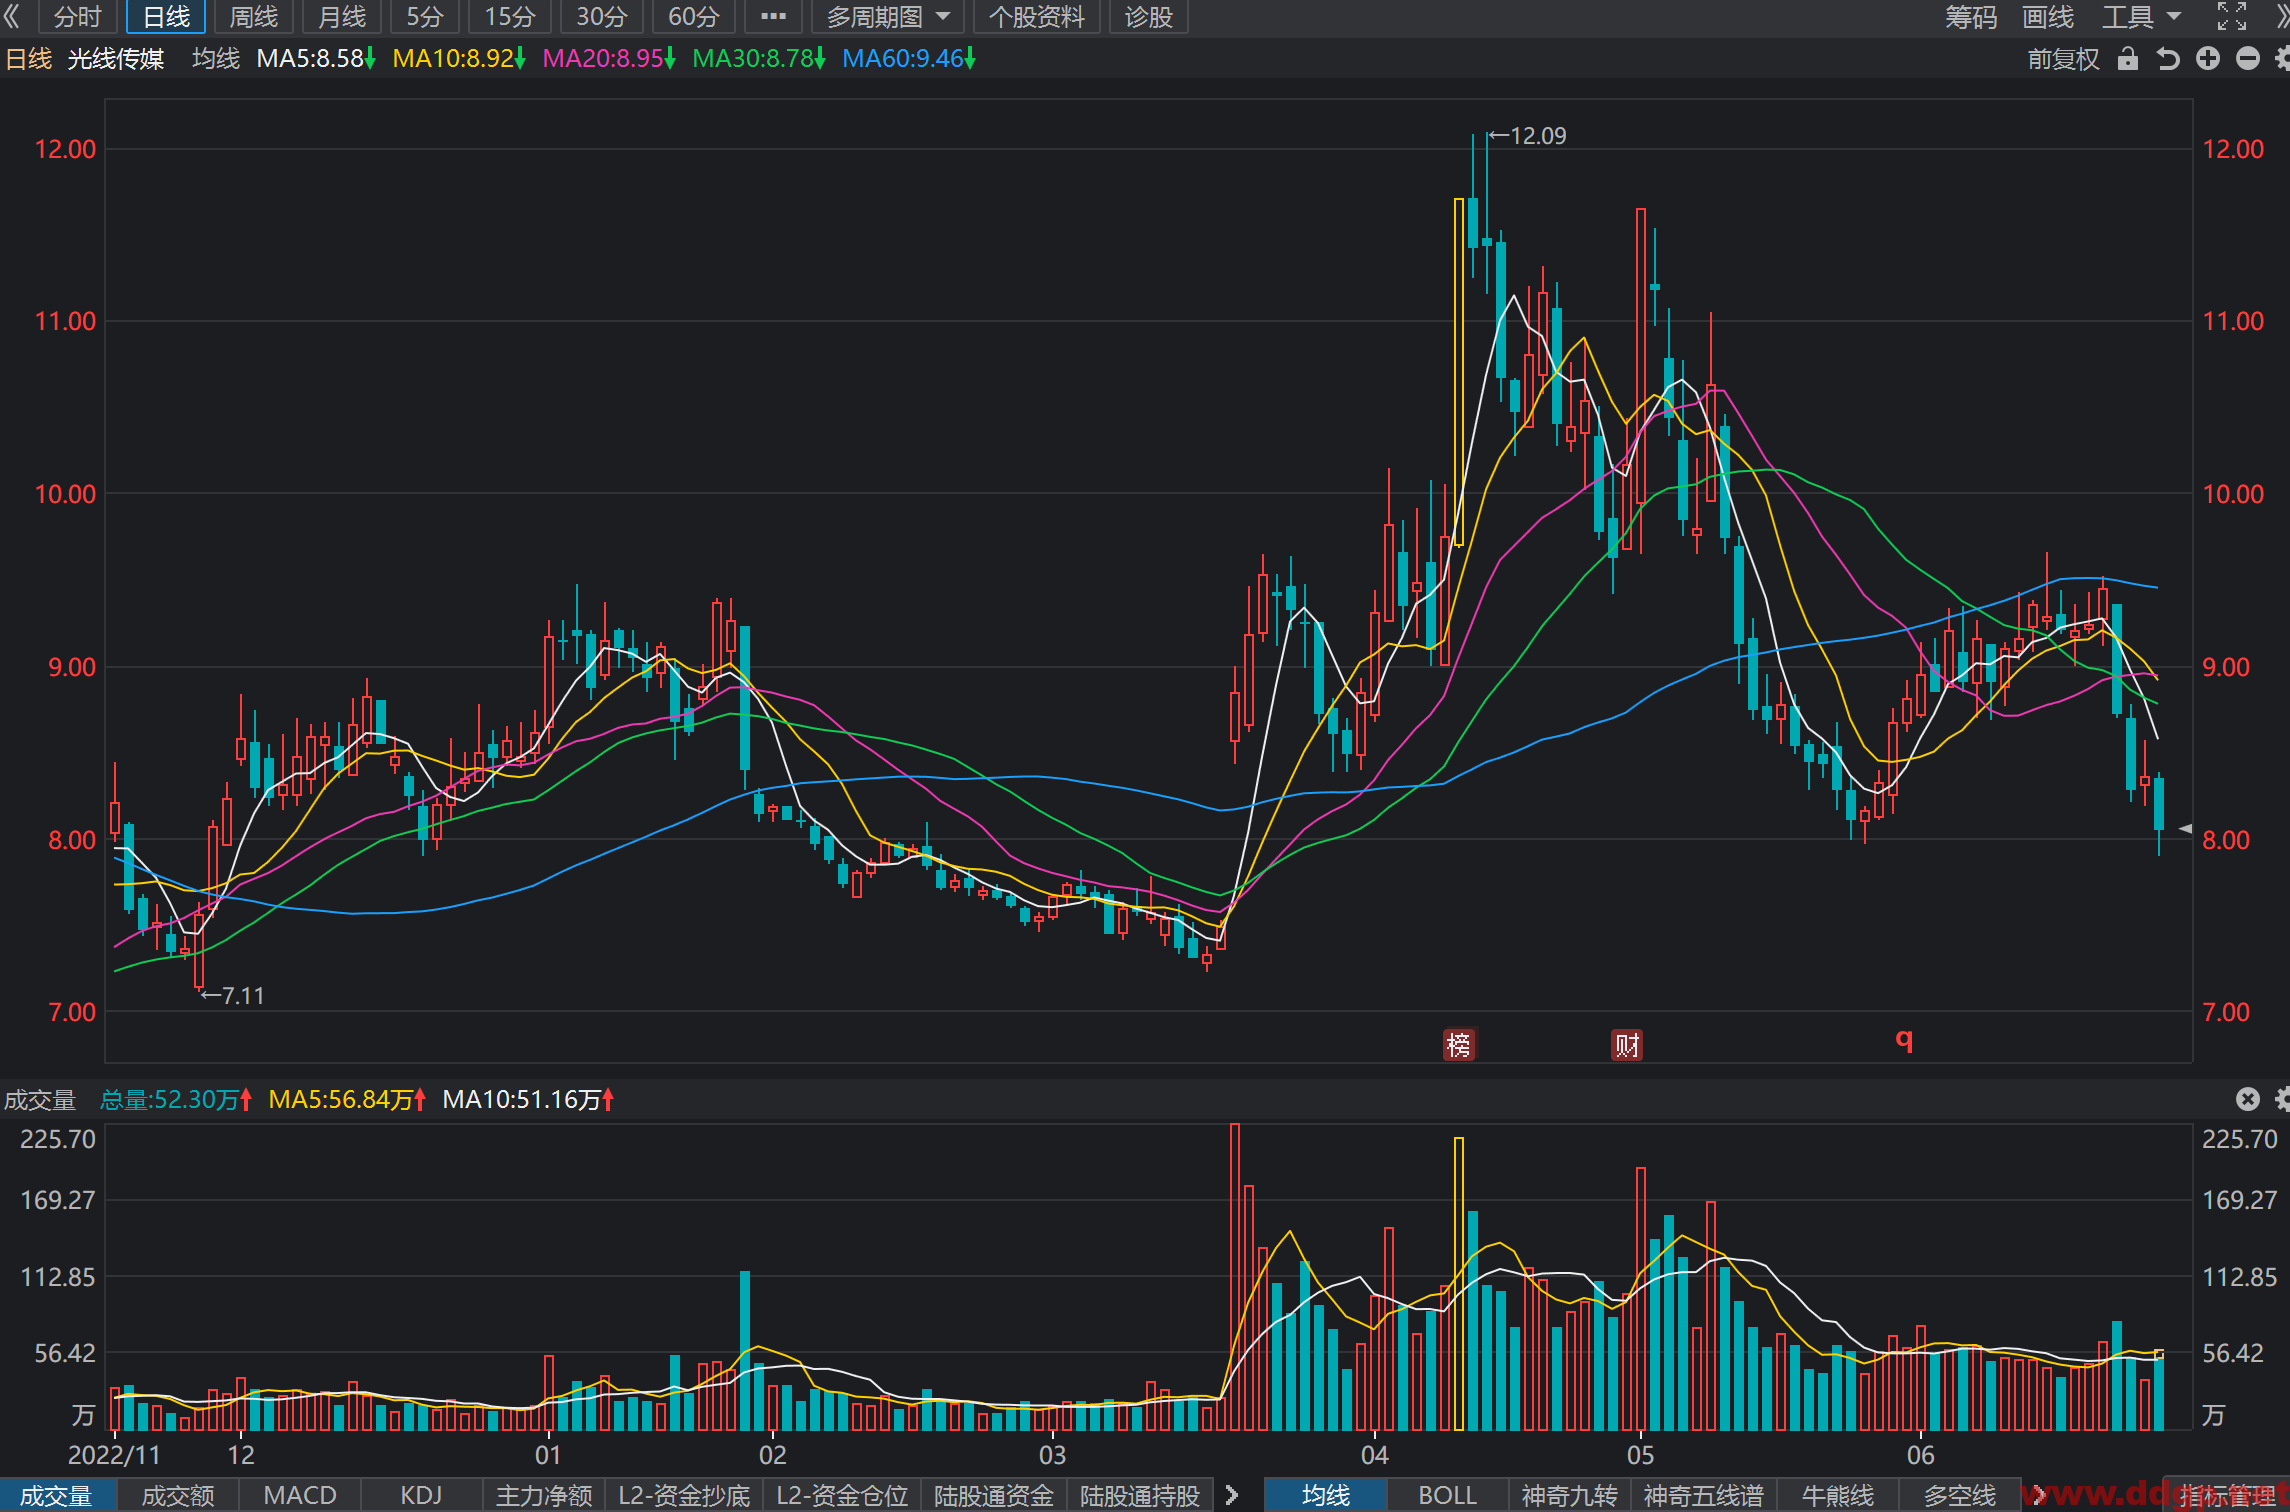Open 指标管理 indicator management
This screenshot has width=2290, height=1512.
click(2226, 1495)
